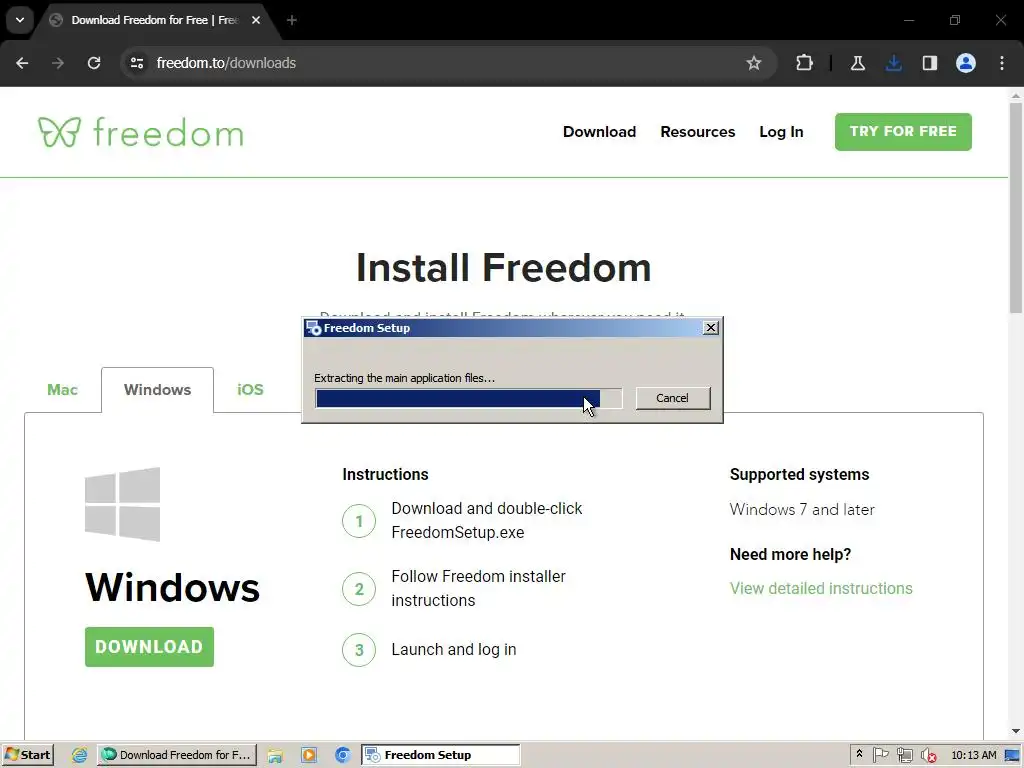Click the step 2 circle icon
Viewport: 1024px width, 768px height.
[359, 588]
